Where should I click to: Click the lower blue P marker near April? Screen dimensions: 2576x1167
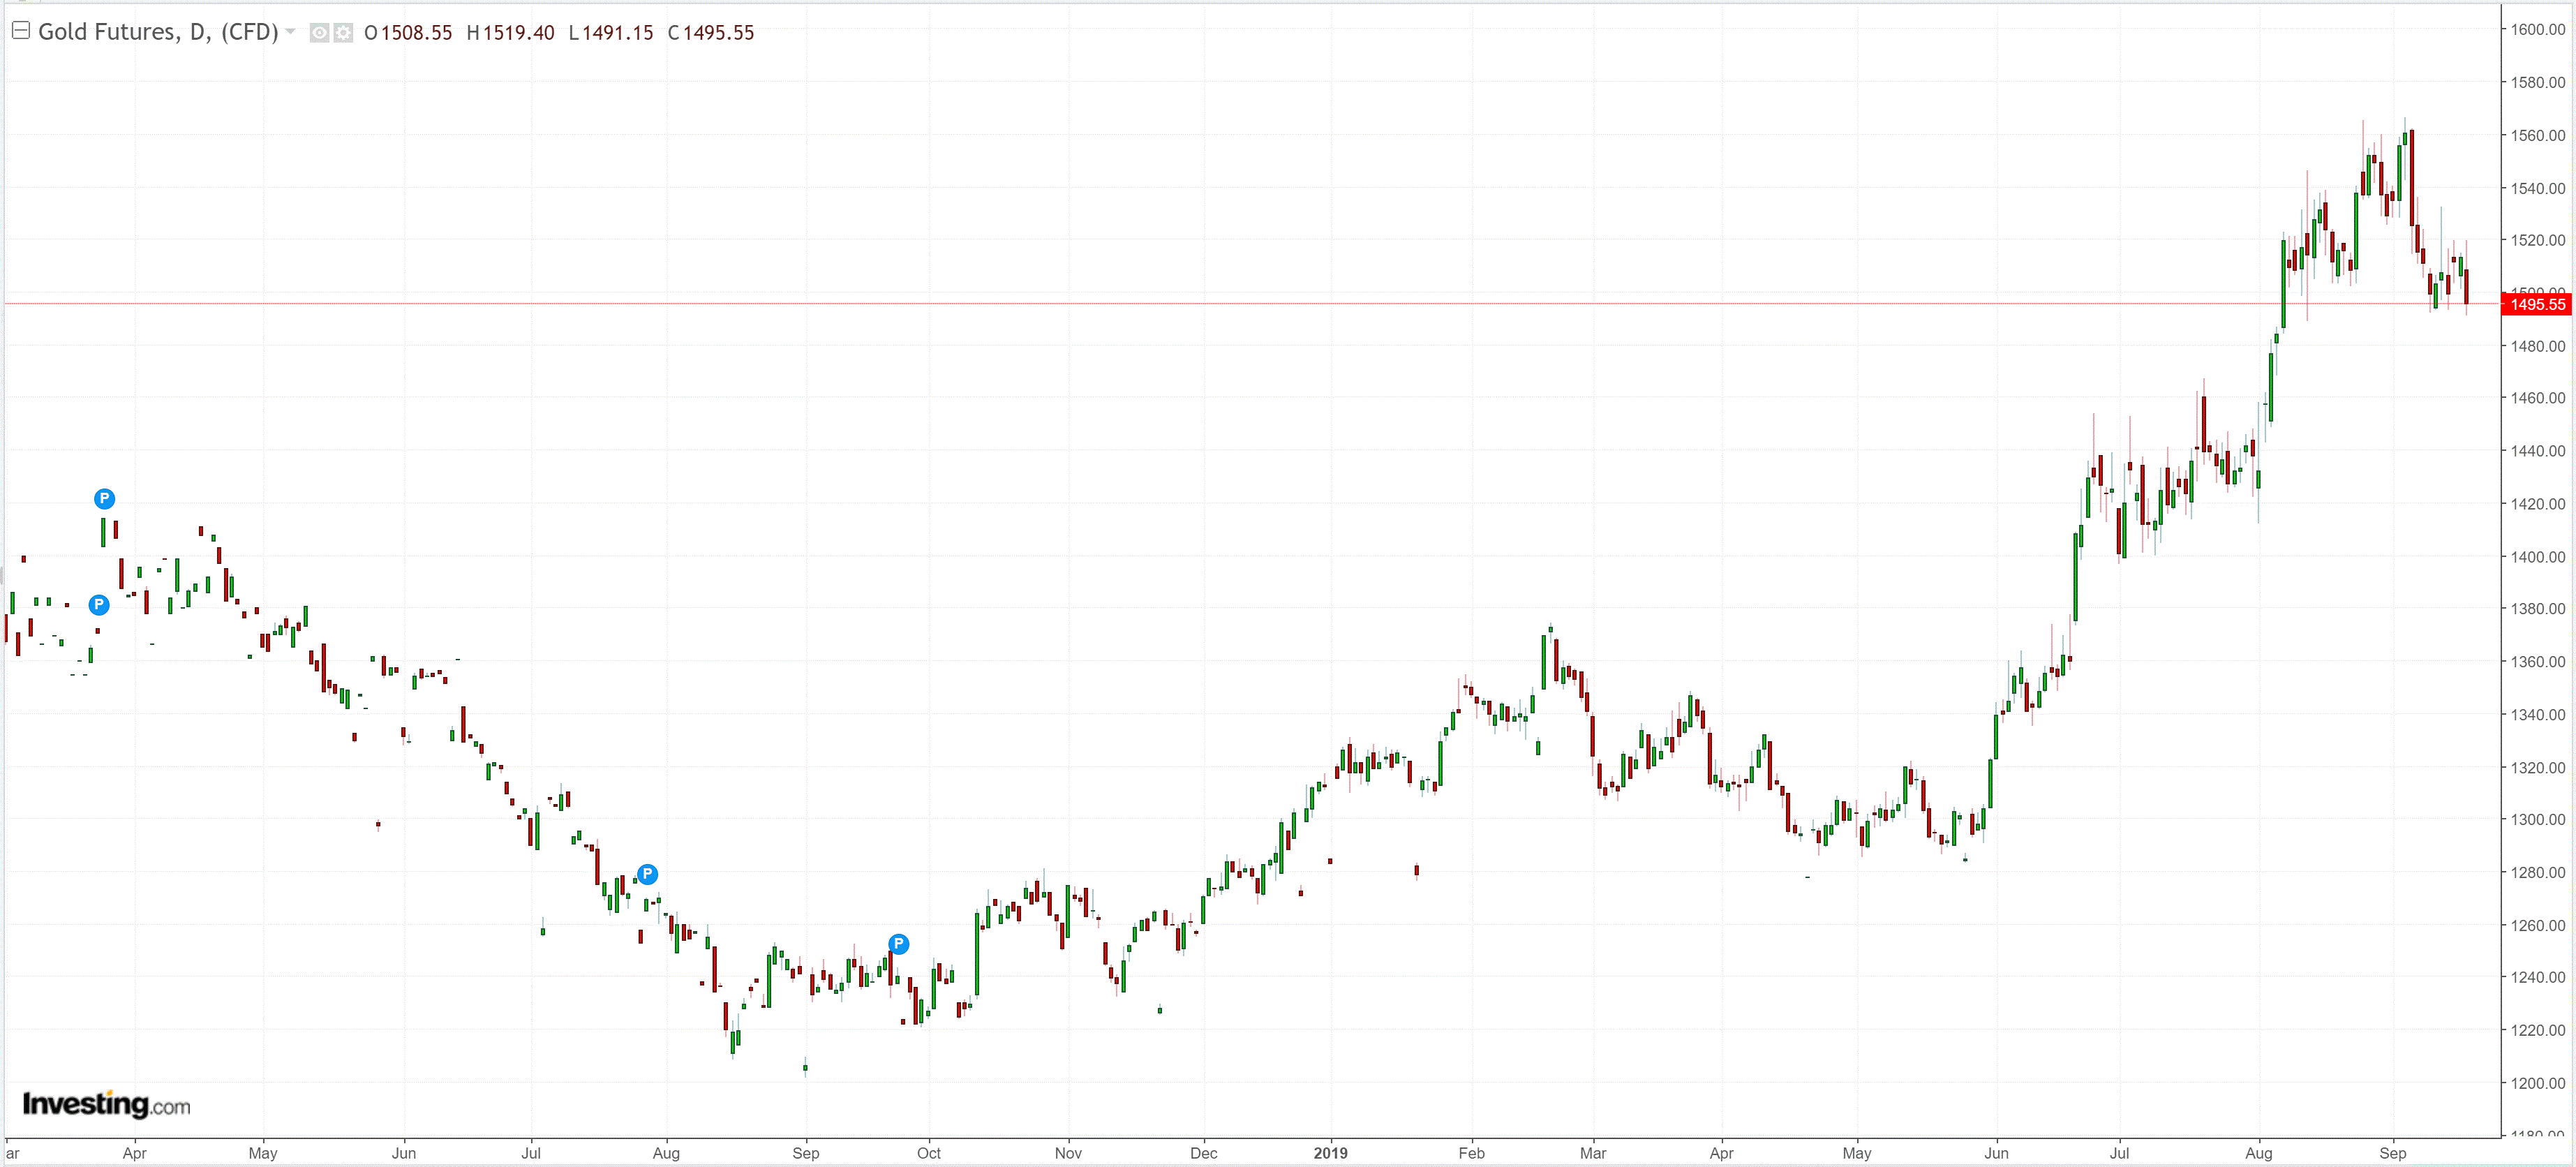point(98,604)
